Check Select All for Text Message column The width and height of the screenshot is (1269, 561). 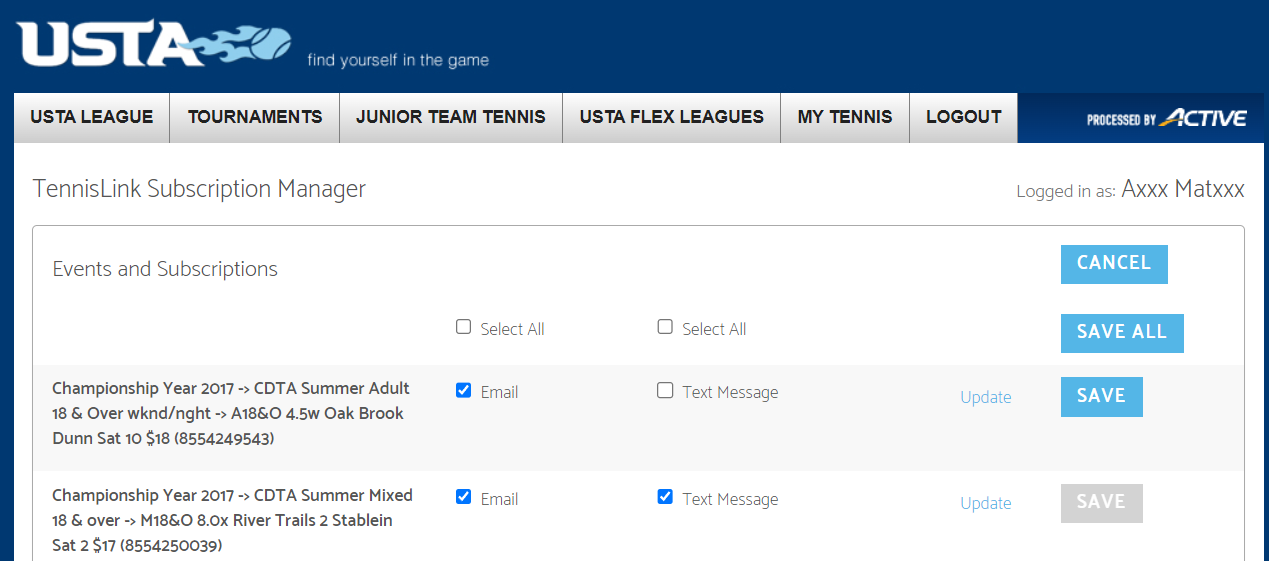coord(665,327)
